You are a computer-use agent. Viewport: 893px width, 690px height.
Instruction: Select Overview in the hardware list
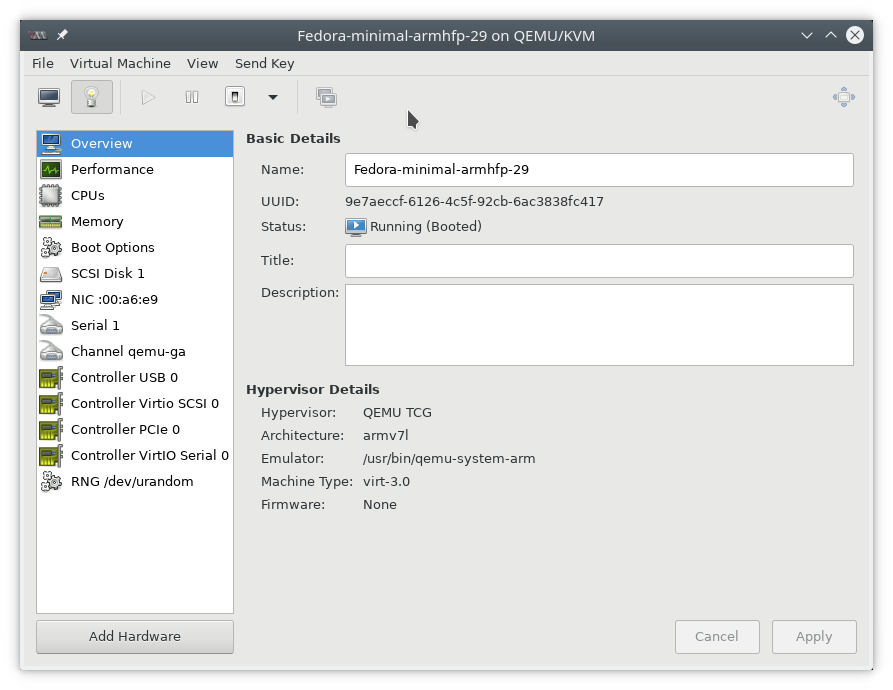tap(135, 143)
